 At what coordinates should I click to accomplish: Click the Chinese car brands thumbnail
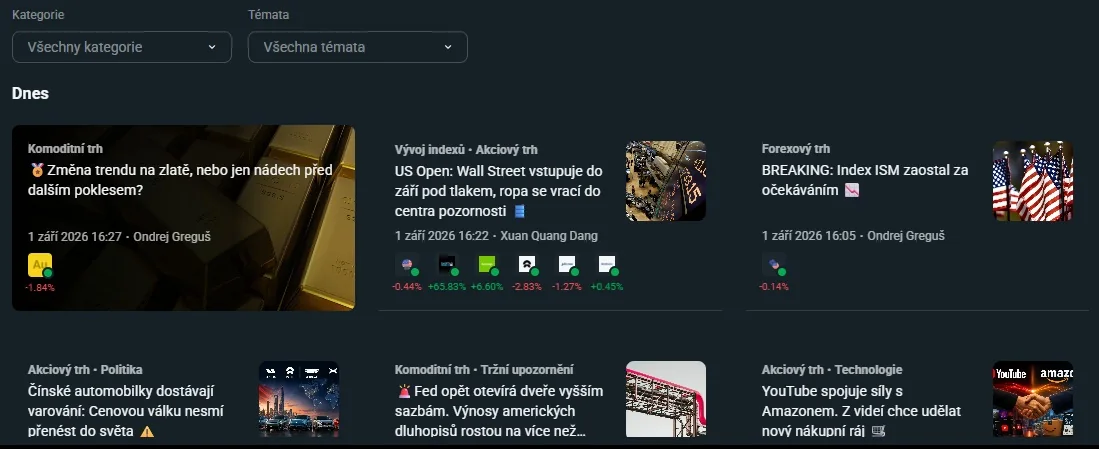(x=299, y=399)
